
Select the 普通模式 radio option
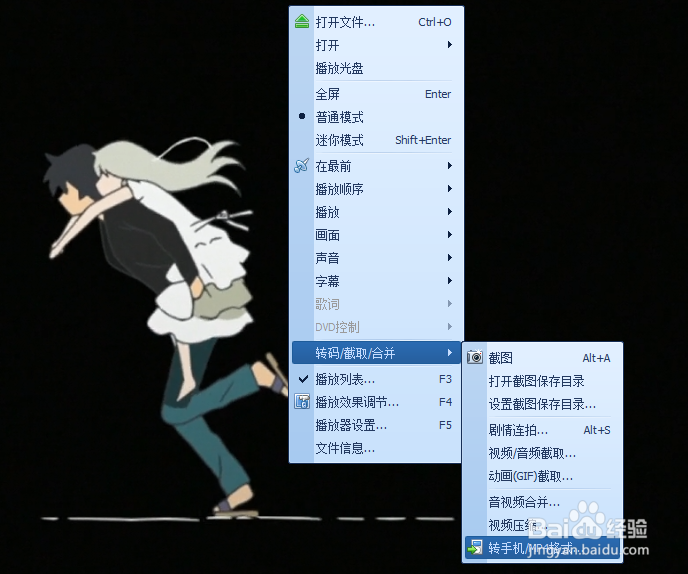tap(375, 117)
